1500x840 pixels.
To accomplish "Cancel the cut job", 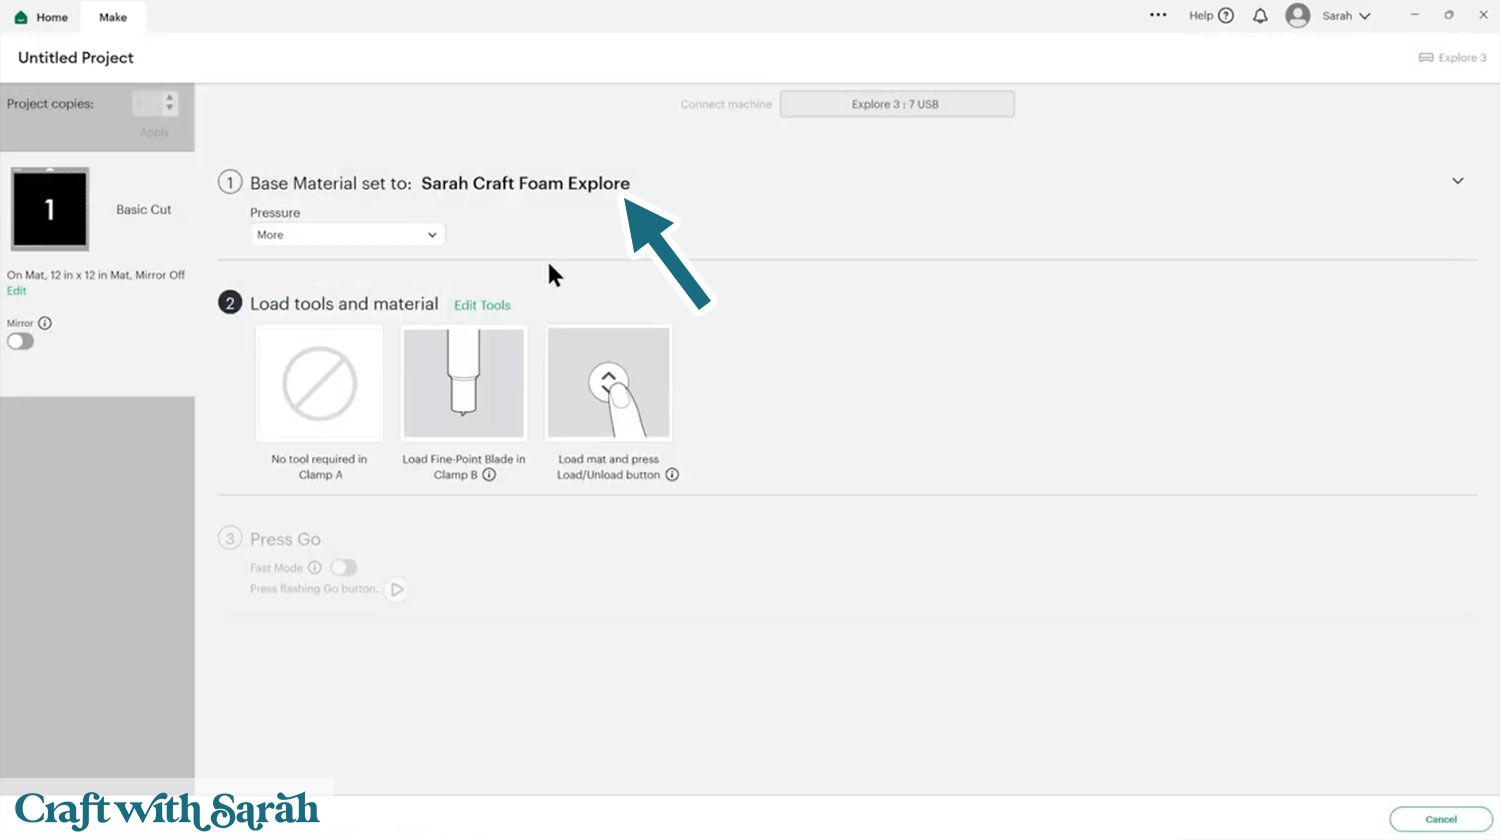I will (1441, 819).
